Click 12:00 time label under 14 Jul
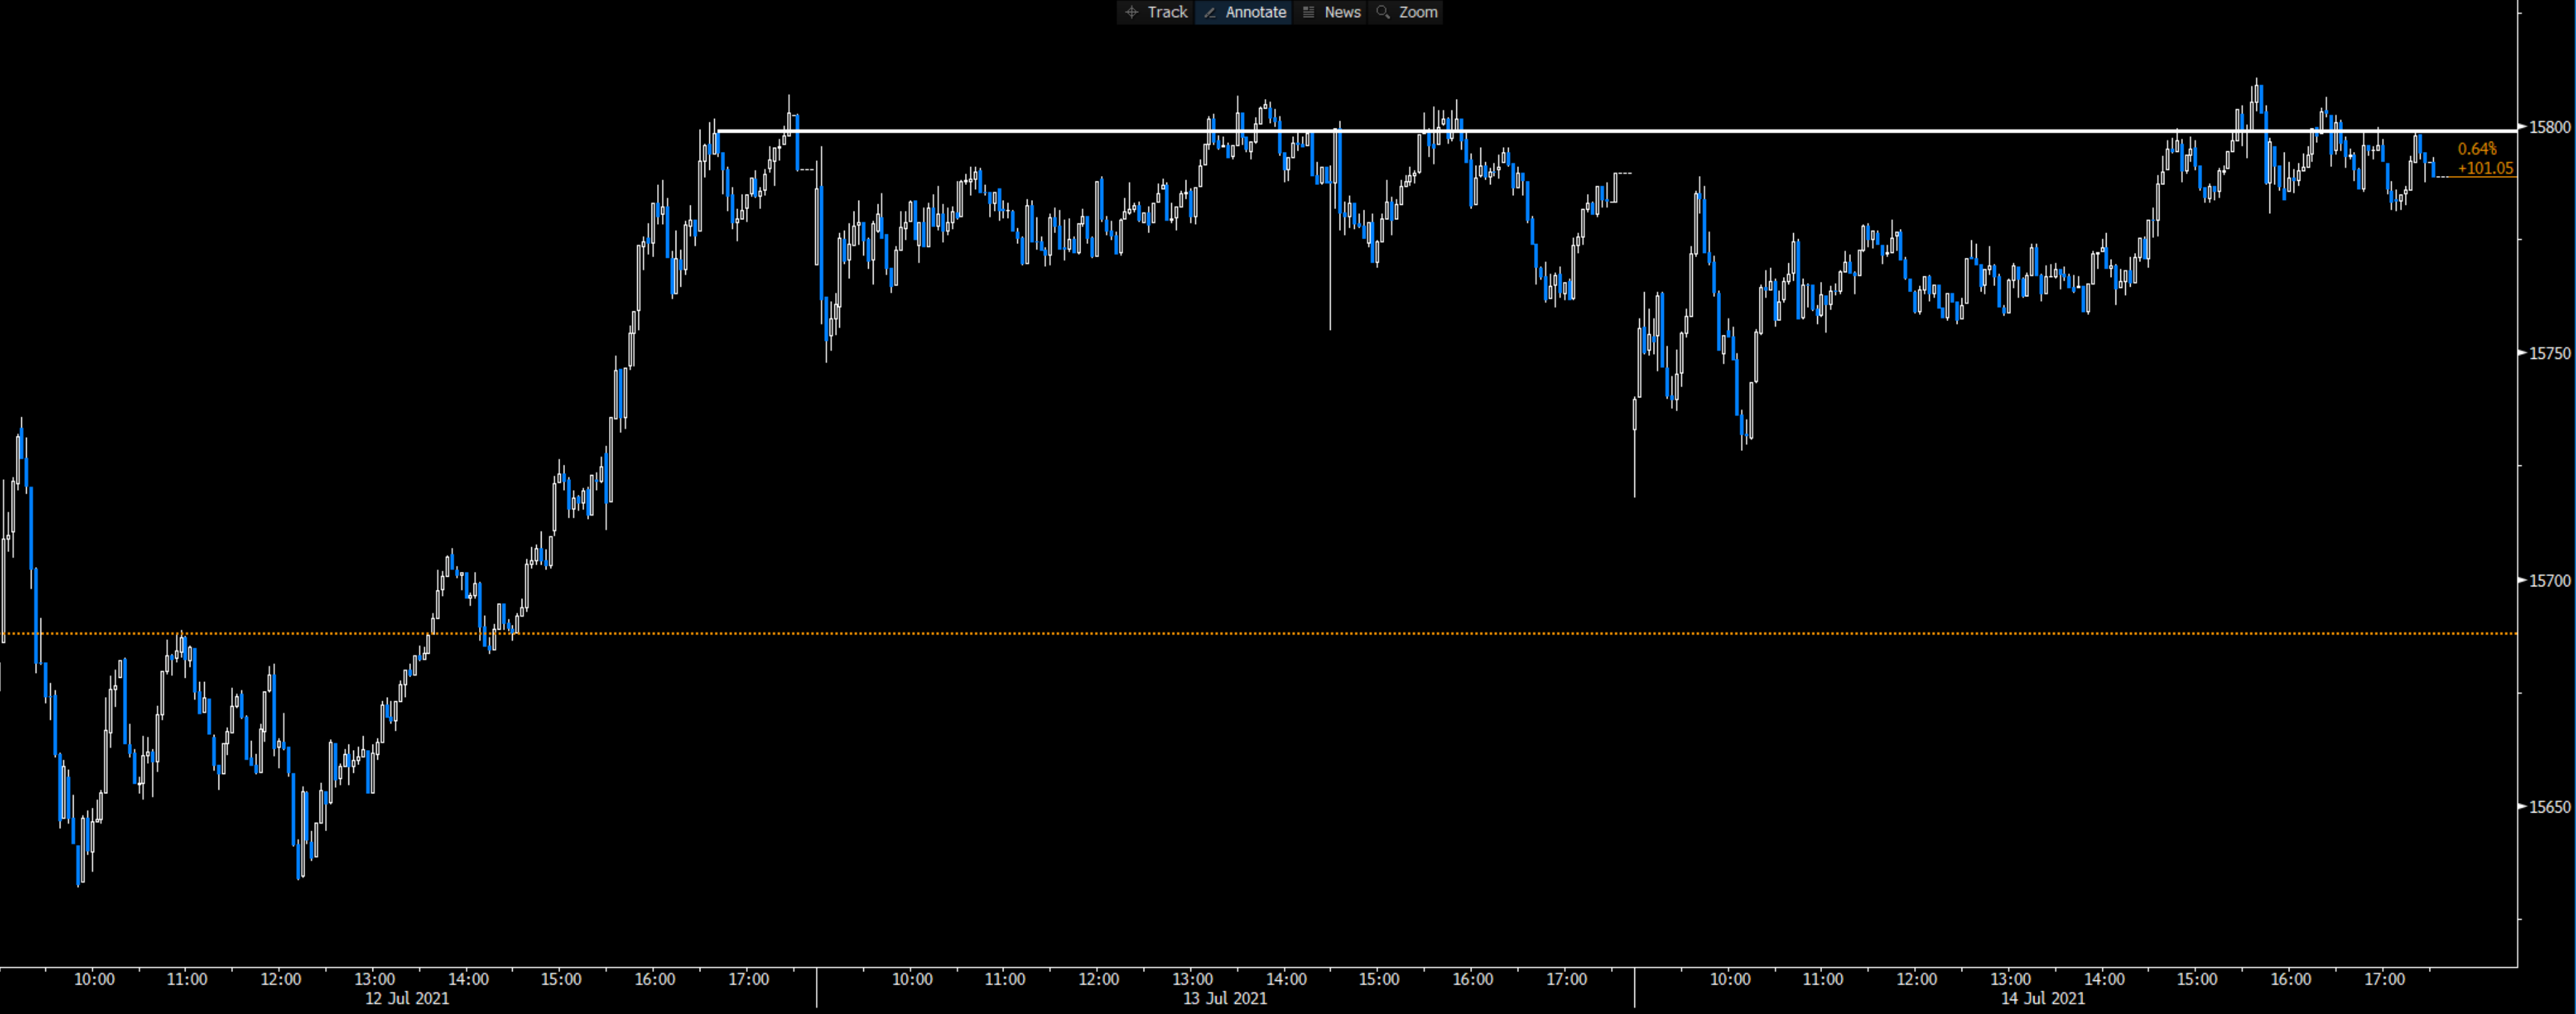 [1917, 979]
